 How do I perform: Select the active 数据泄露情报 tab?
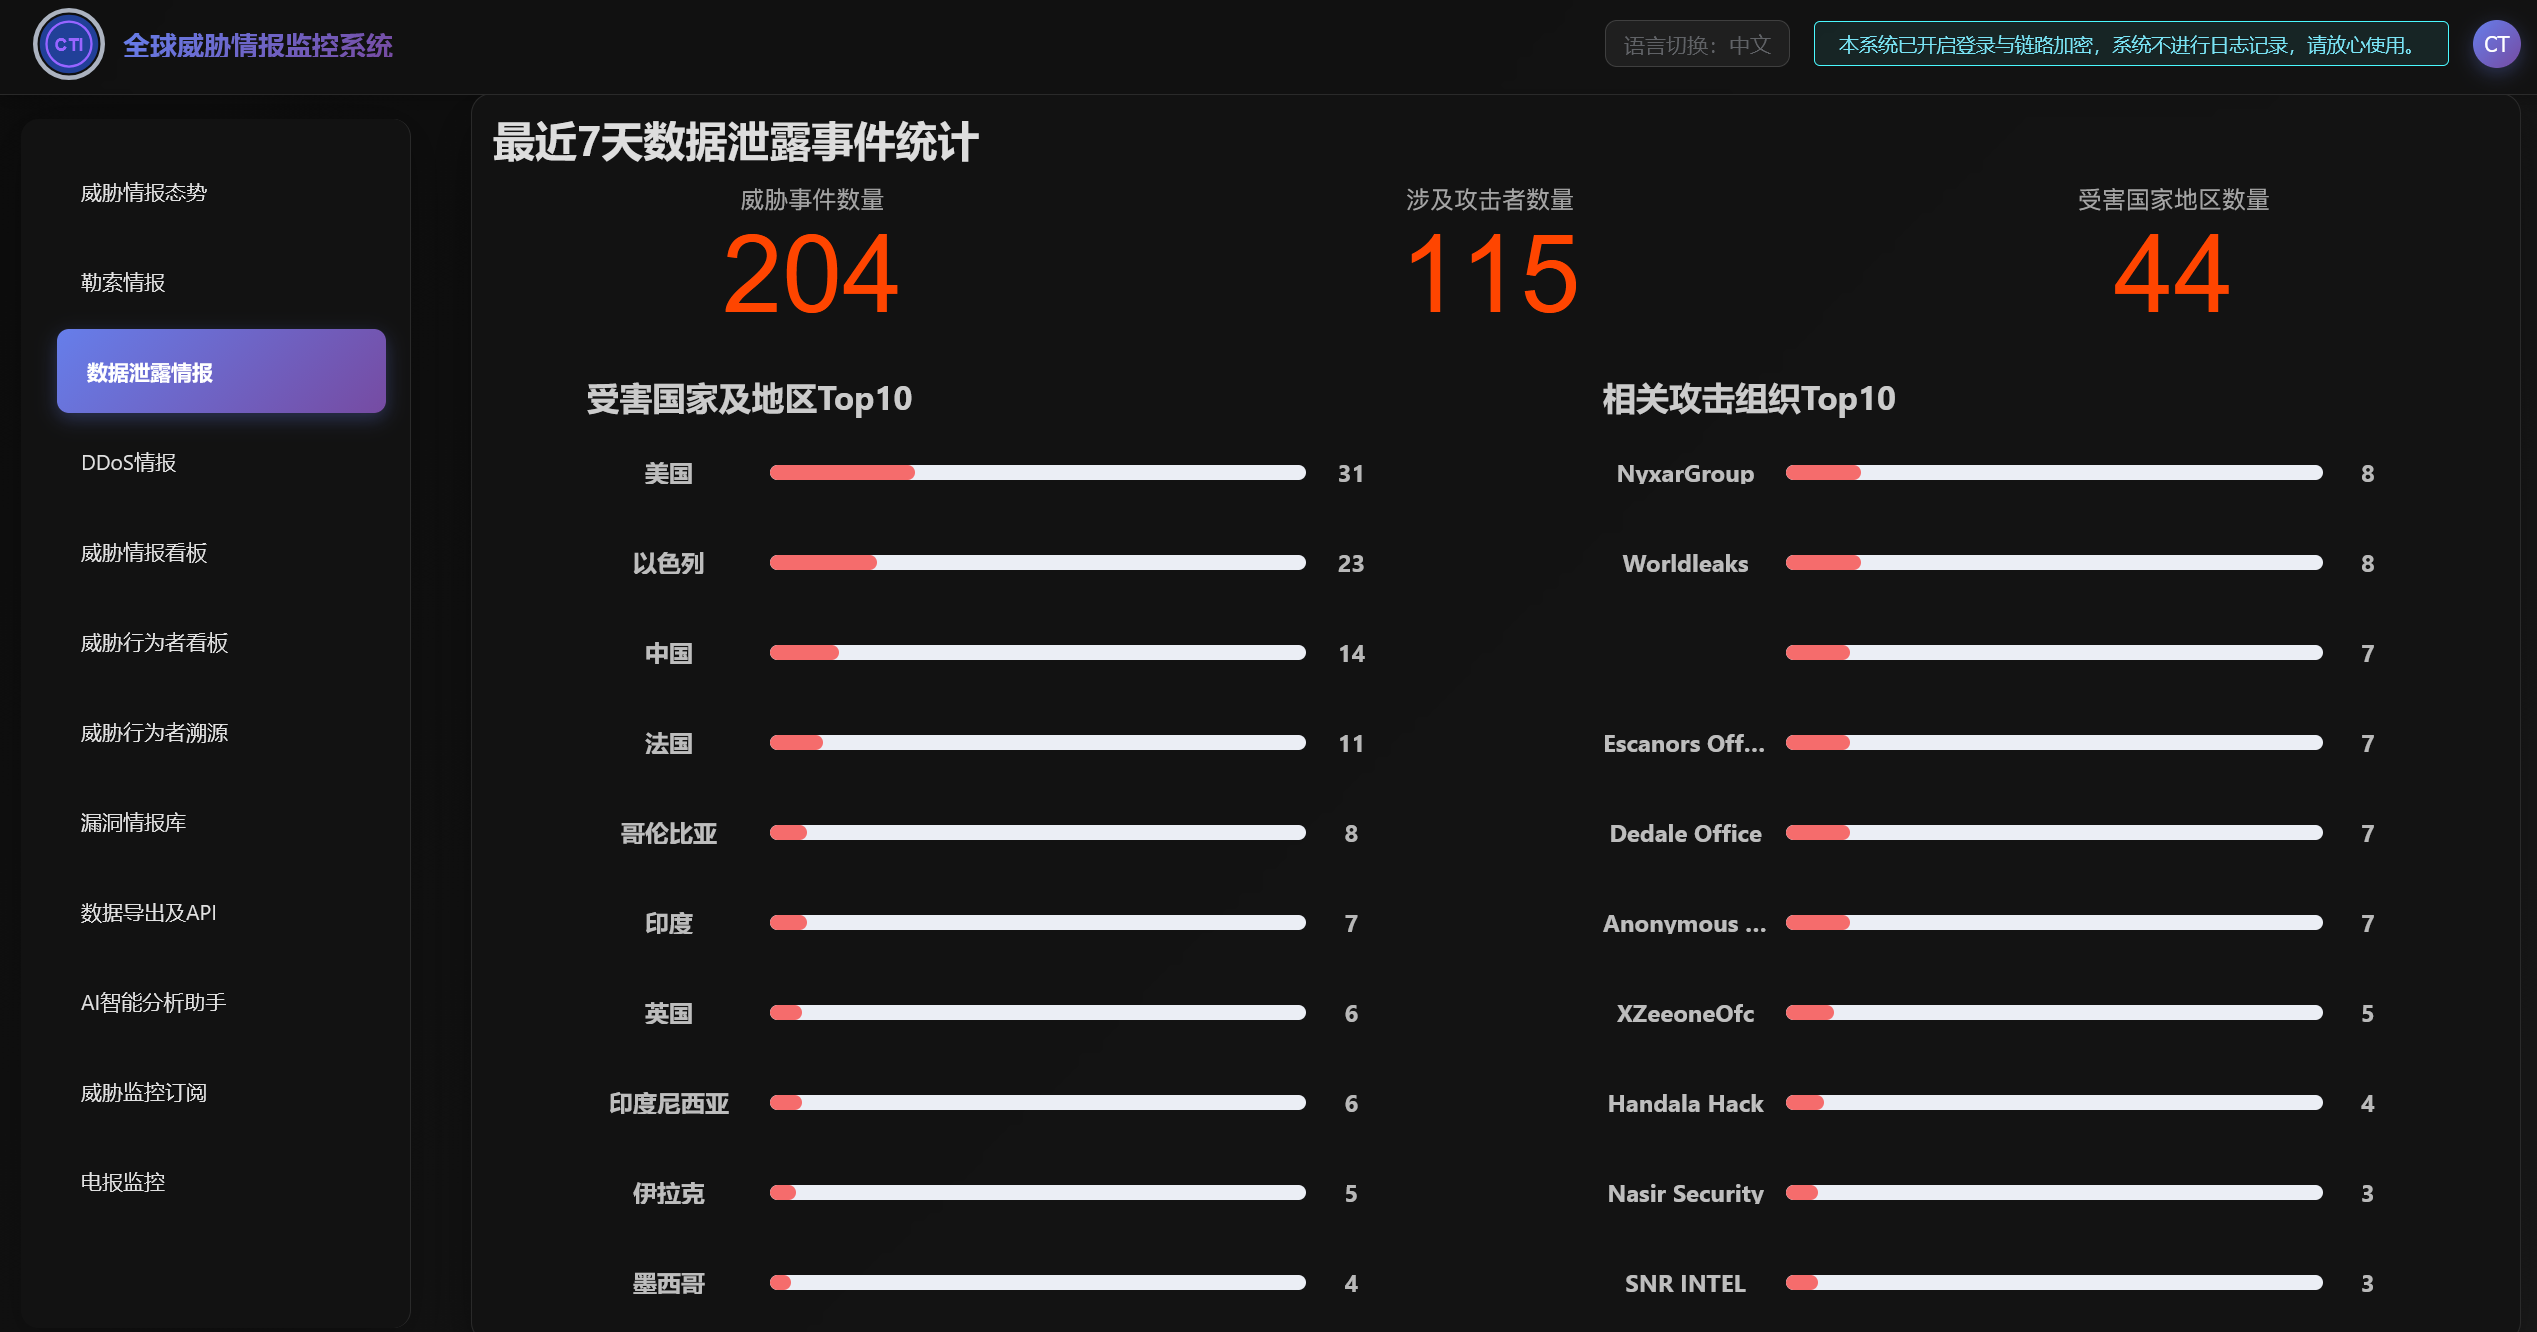(221, 370)
